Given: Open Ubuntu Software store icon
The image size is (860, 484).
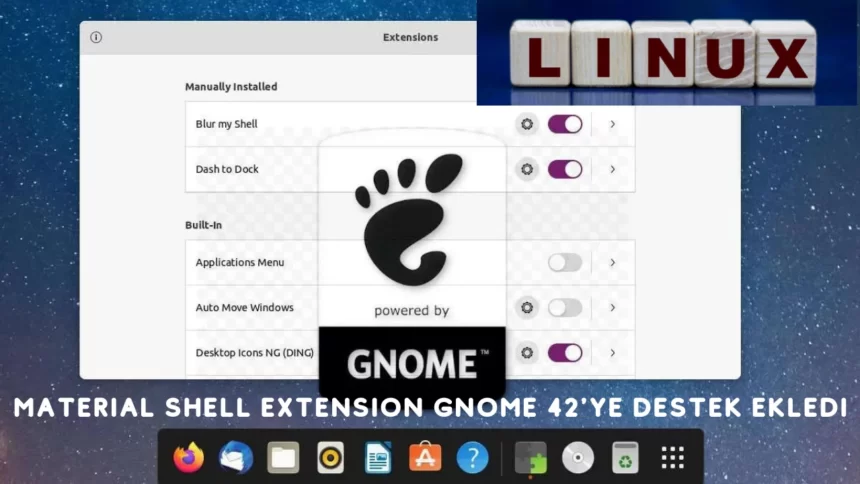Looking at the screenshot, I should [x=425, y=458].
